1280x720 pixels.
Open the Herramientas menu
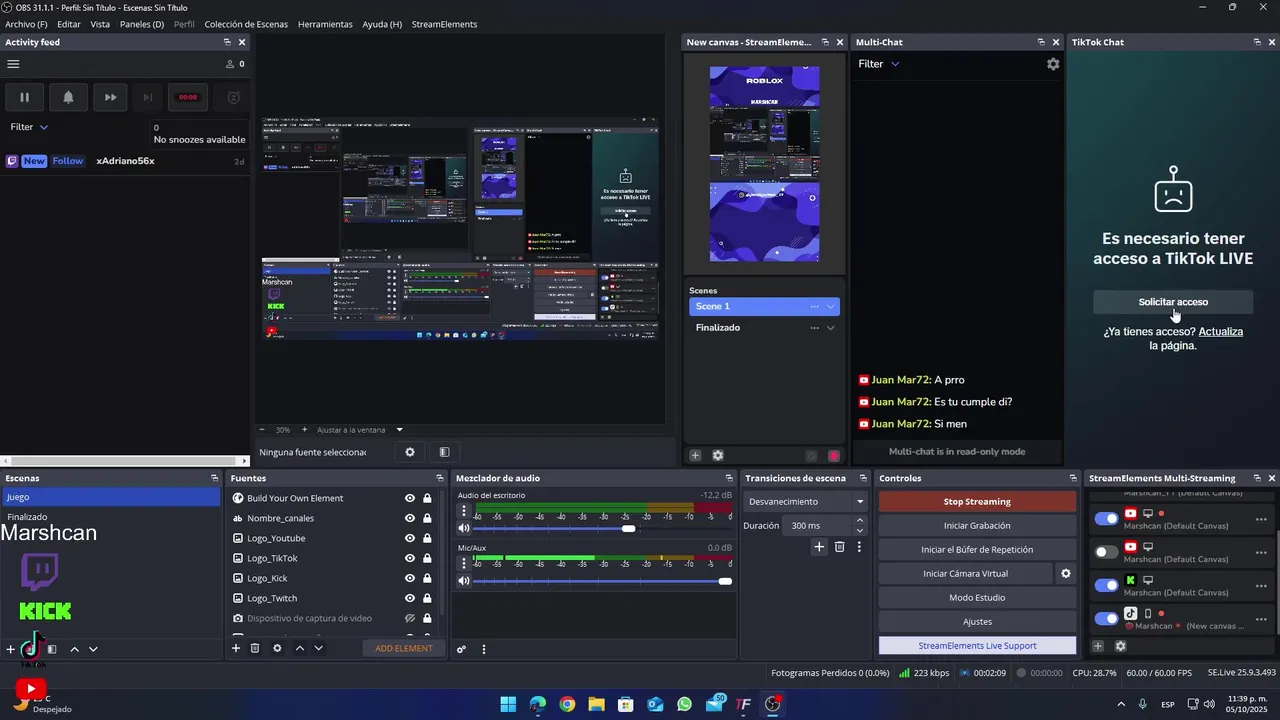(325, 24)
